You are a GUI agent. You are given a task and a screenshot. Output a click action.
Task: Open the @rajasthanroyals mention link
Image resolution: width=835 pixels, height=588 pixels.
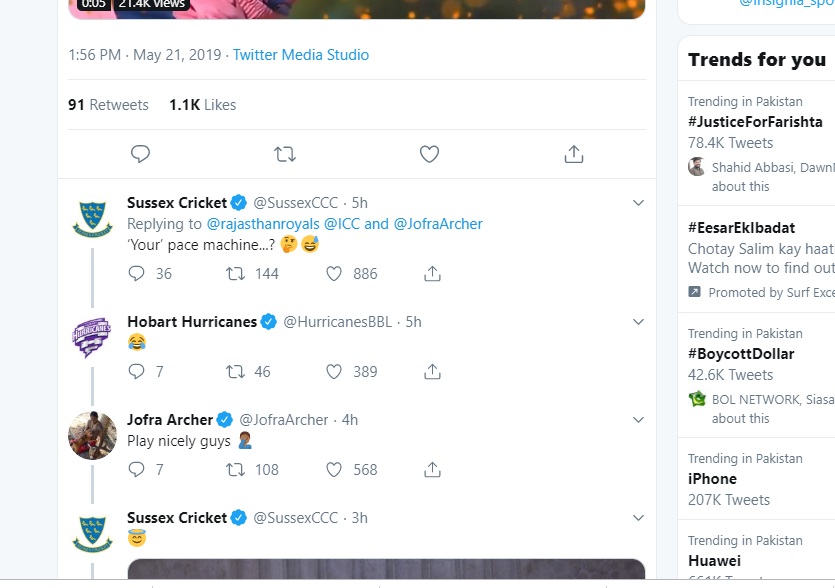click(x=262, y=223)
